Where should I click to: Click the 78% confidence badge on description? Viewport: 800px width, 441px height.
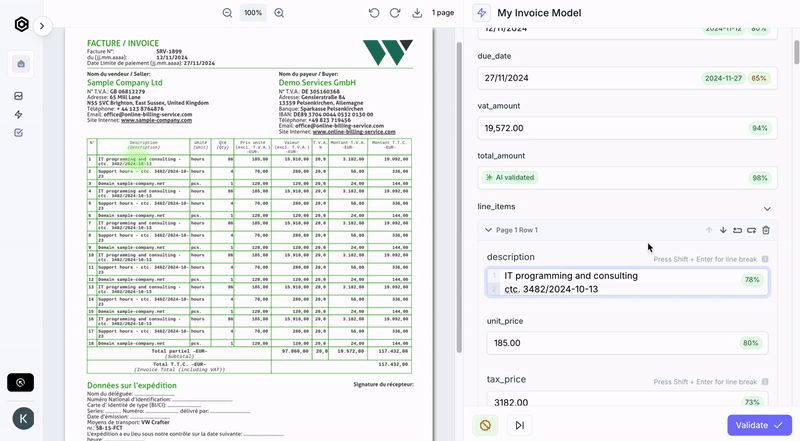click(x=752, y=280)
